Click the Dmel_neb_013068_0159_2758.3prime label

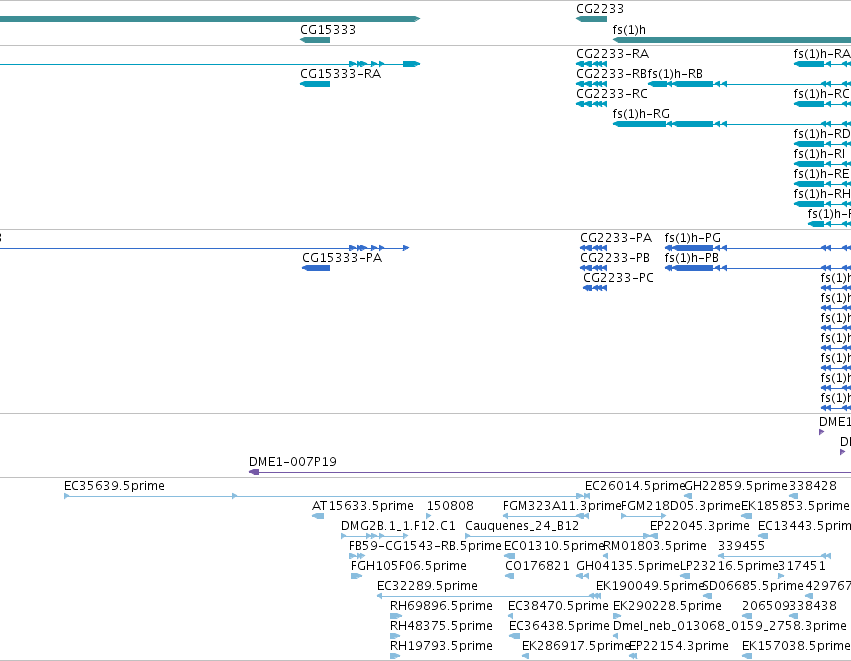[x=729, y=626]
